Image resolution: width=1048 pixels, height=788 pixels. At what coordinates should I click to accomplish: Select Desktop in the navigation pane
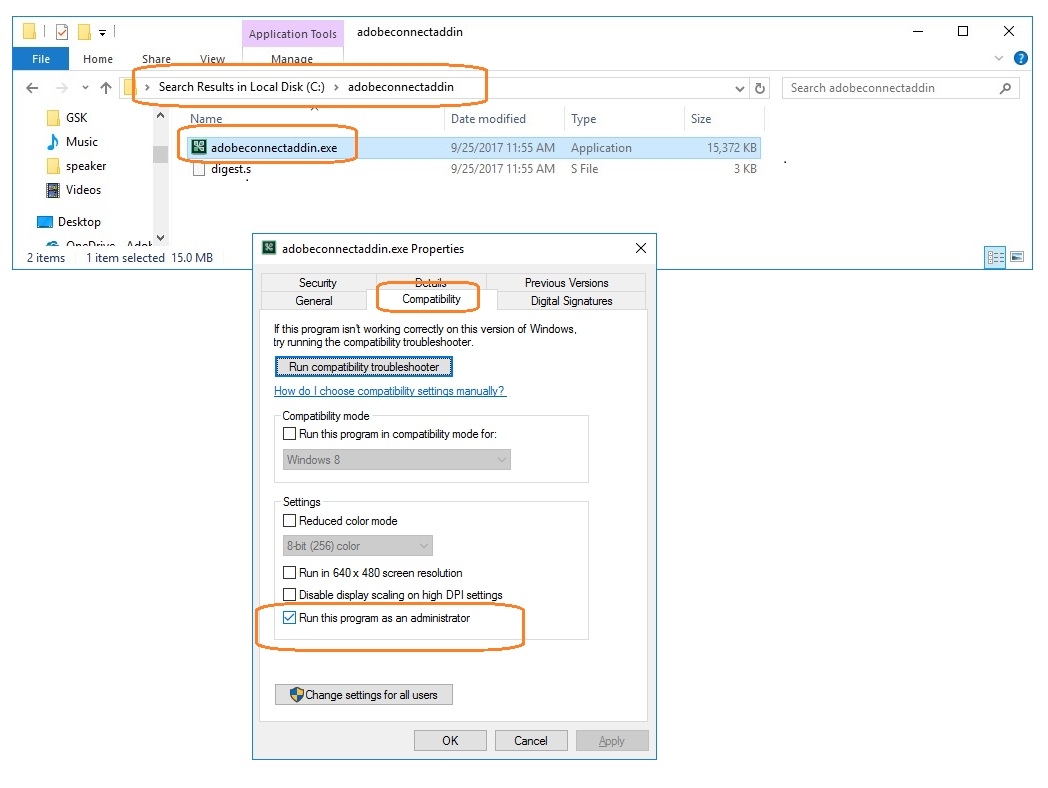tap(69, 222)
